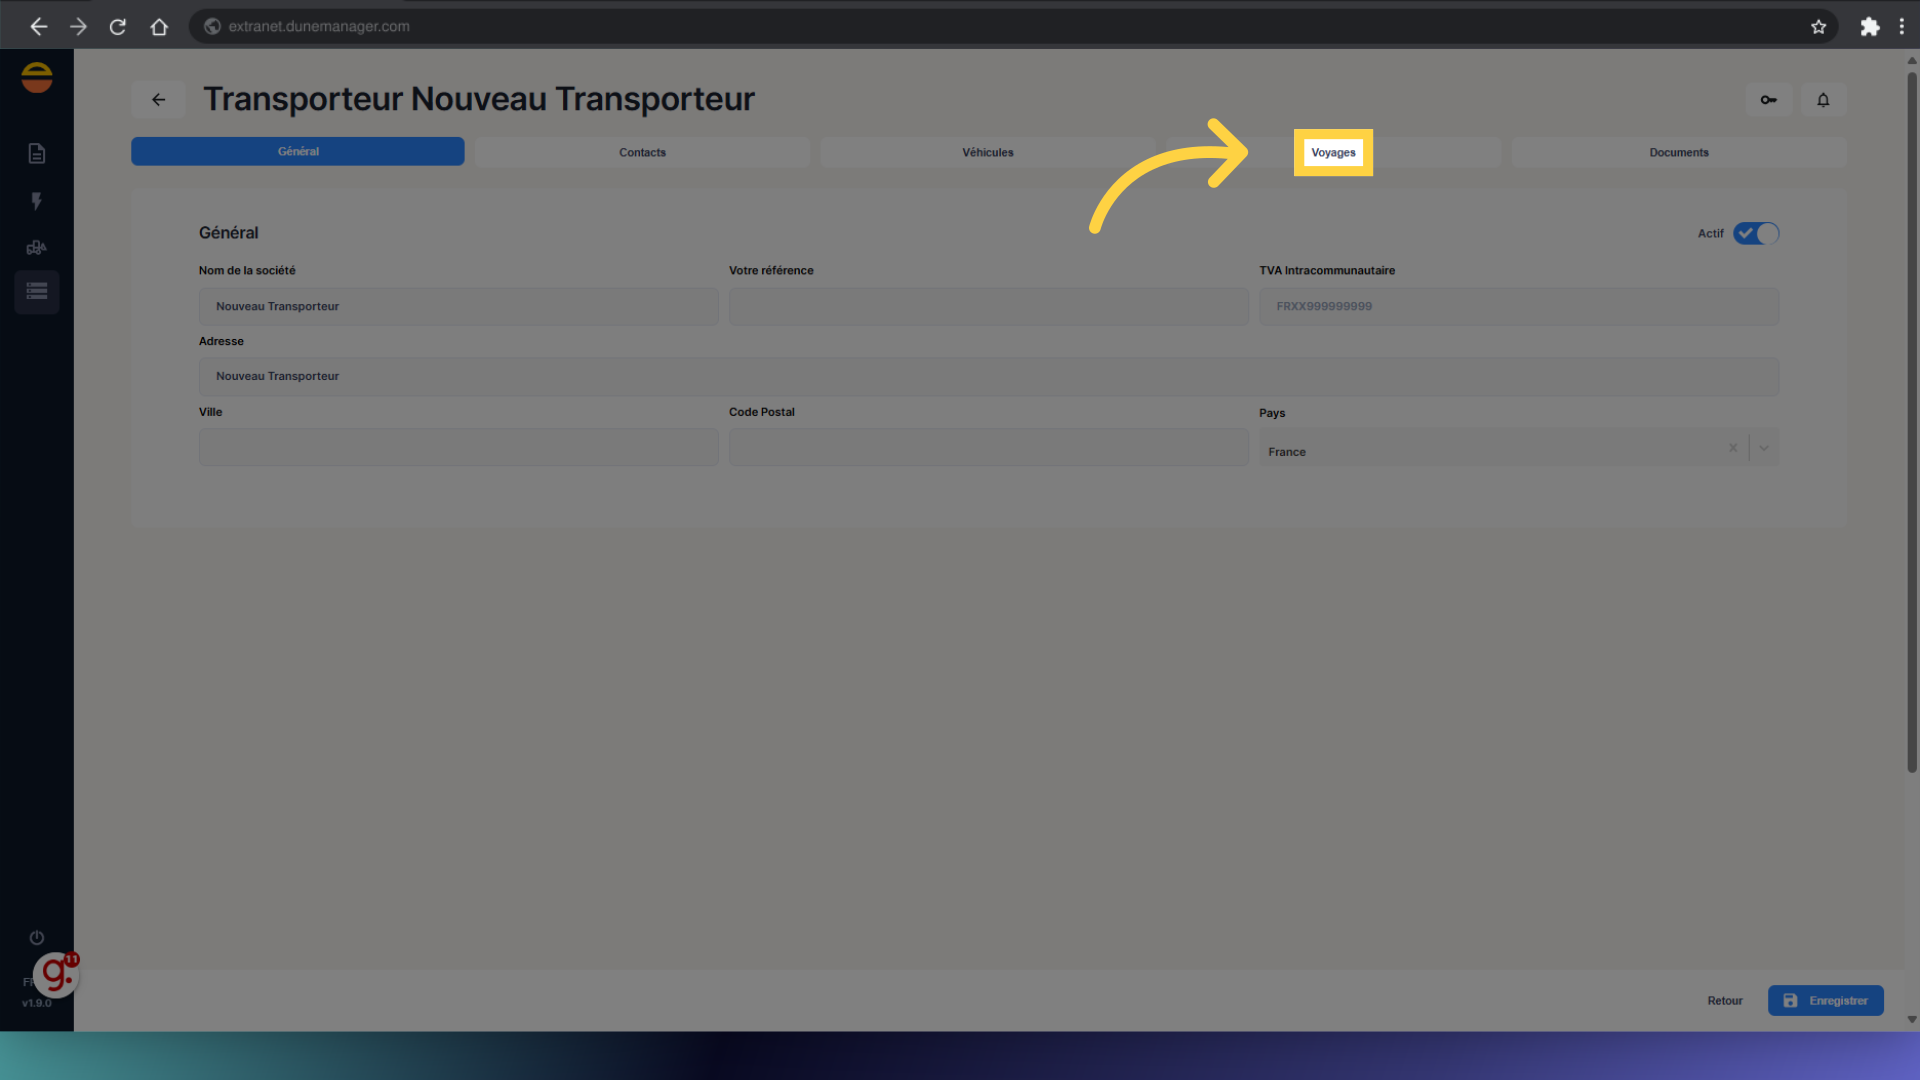Open the notifications bell icon
This screenshot has height=1080, width=1920.
1823,99
